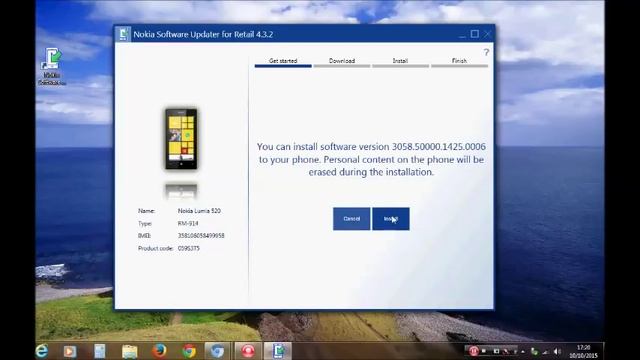Click the product code value
640x360 pixels.
click(189, 248)
